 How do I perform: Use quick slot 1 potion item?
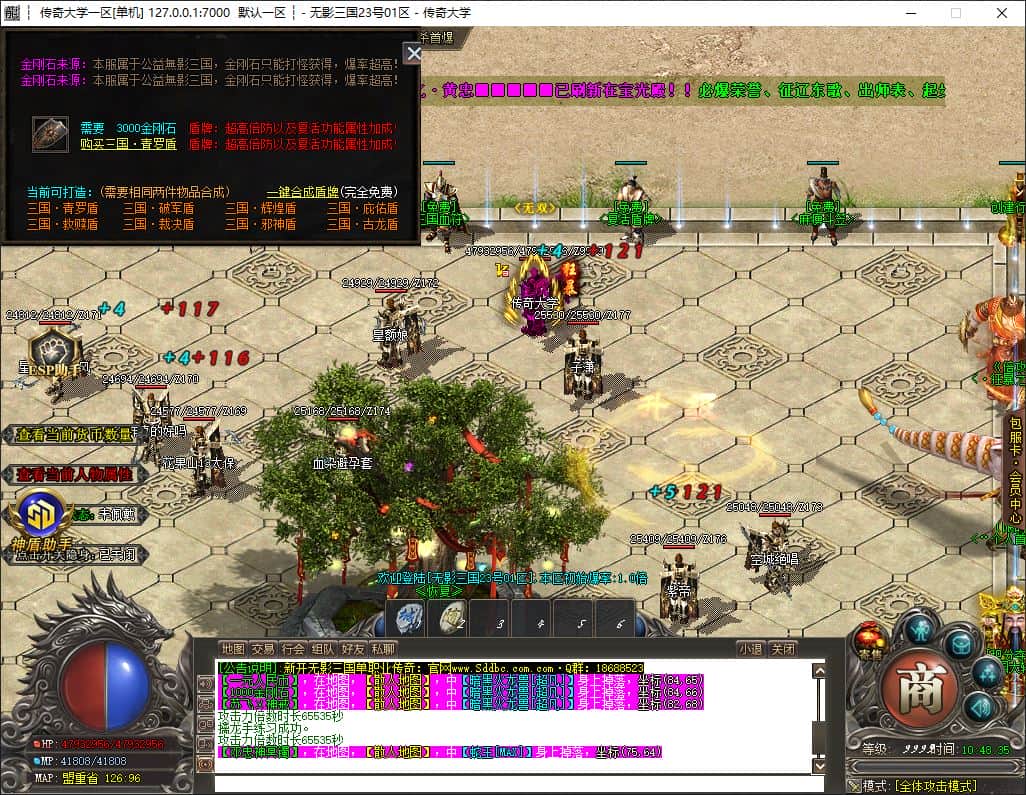(407, 619)
